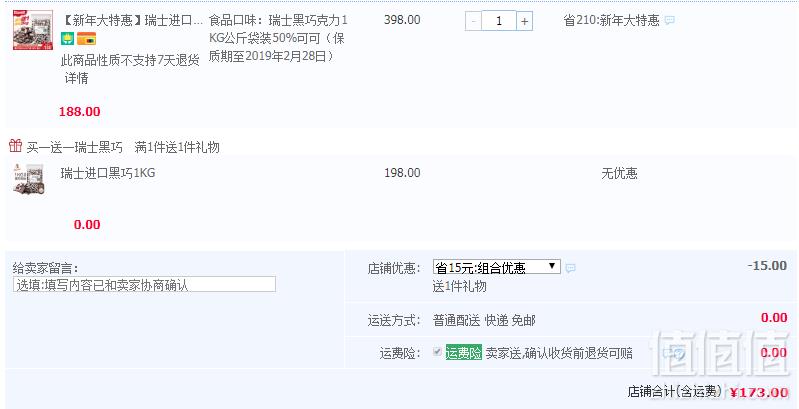
Task: Click the -15.00 discount amount
Action: click(767, 265)
